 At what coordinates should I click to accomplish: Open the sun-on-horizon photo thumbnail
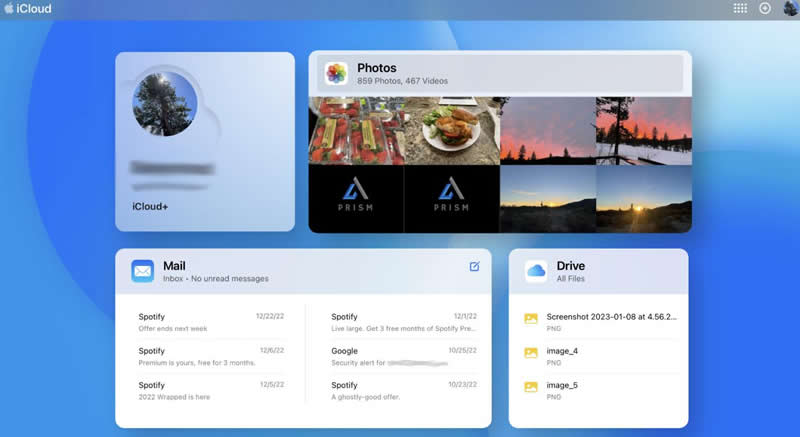pyautogui.click(x=644, y=199)
